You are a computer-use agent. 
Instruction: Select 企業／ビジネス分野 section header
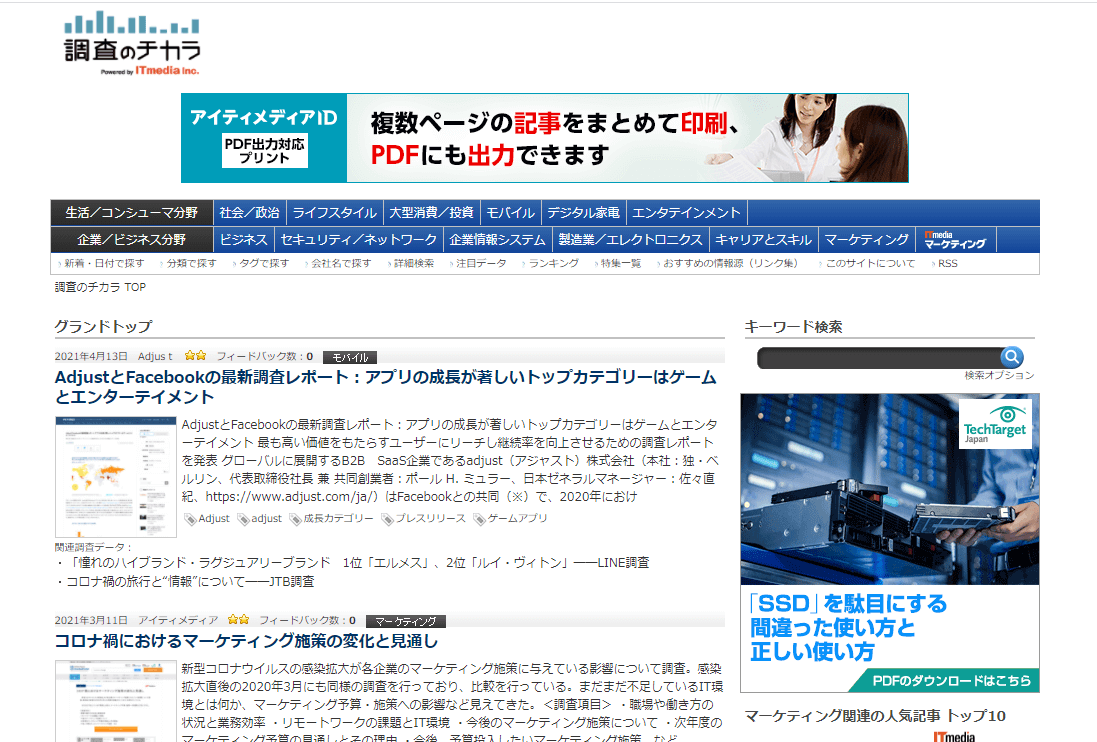pos(132,240)
